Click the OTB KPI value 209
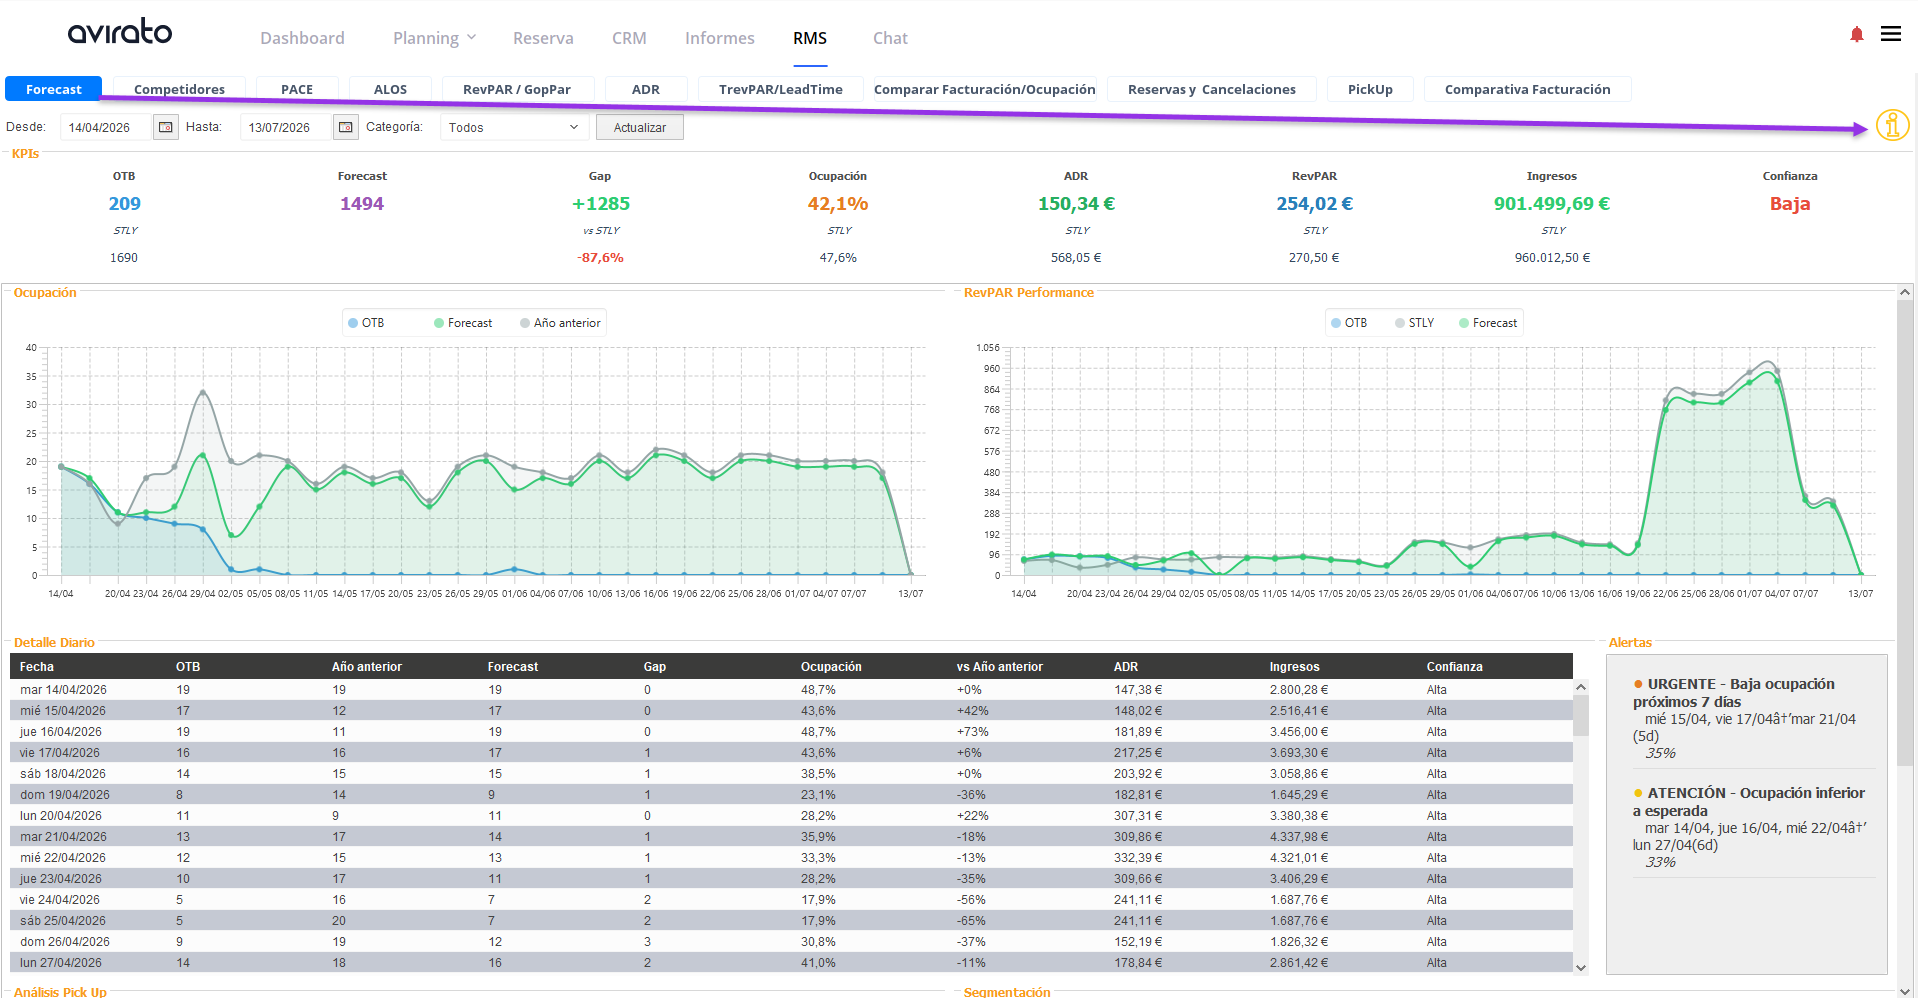 pos(124,204)
